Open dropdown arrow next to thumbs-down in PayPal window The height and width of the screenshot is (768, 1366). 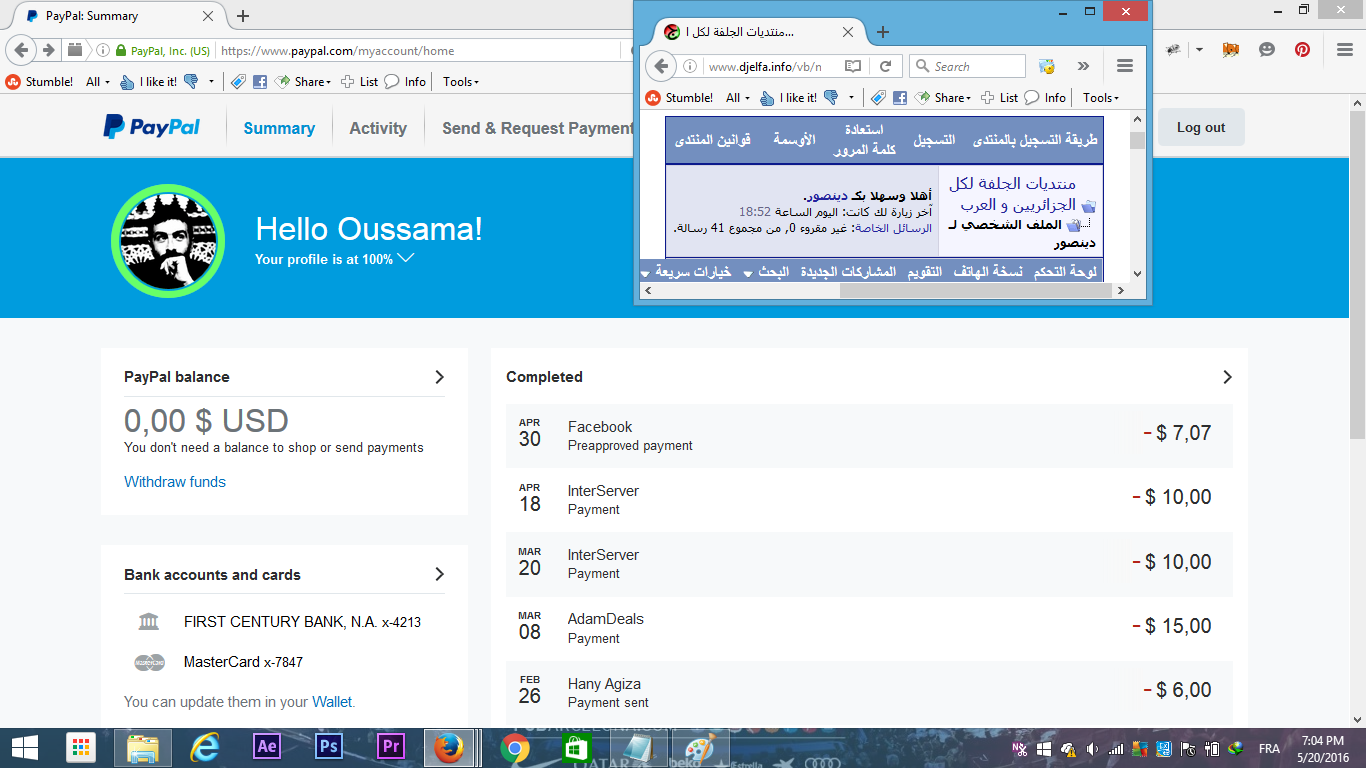(x=211, y=82)
